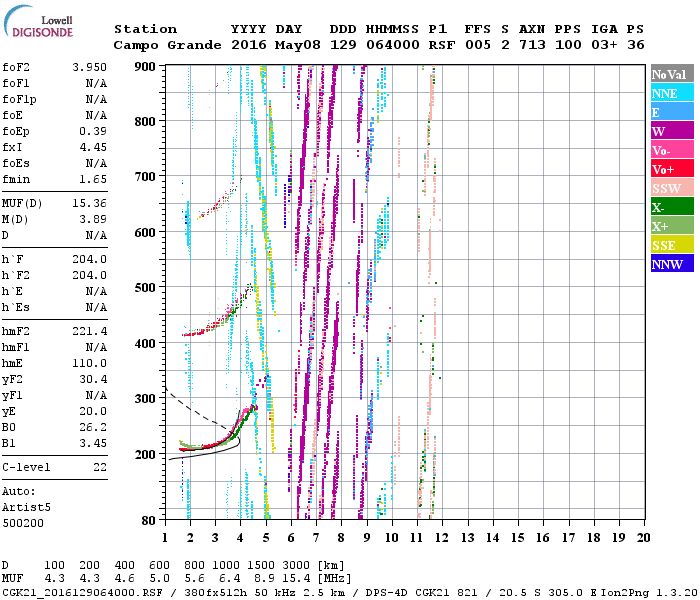Click the PS value 36

pyautogui.click(x=636, y=45)
